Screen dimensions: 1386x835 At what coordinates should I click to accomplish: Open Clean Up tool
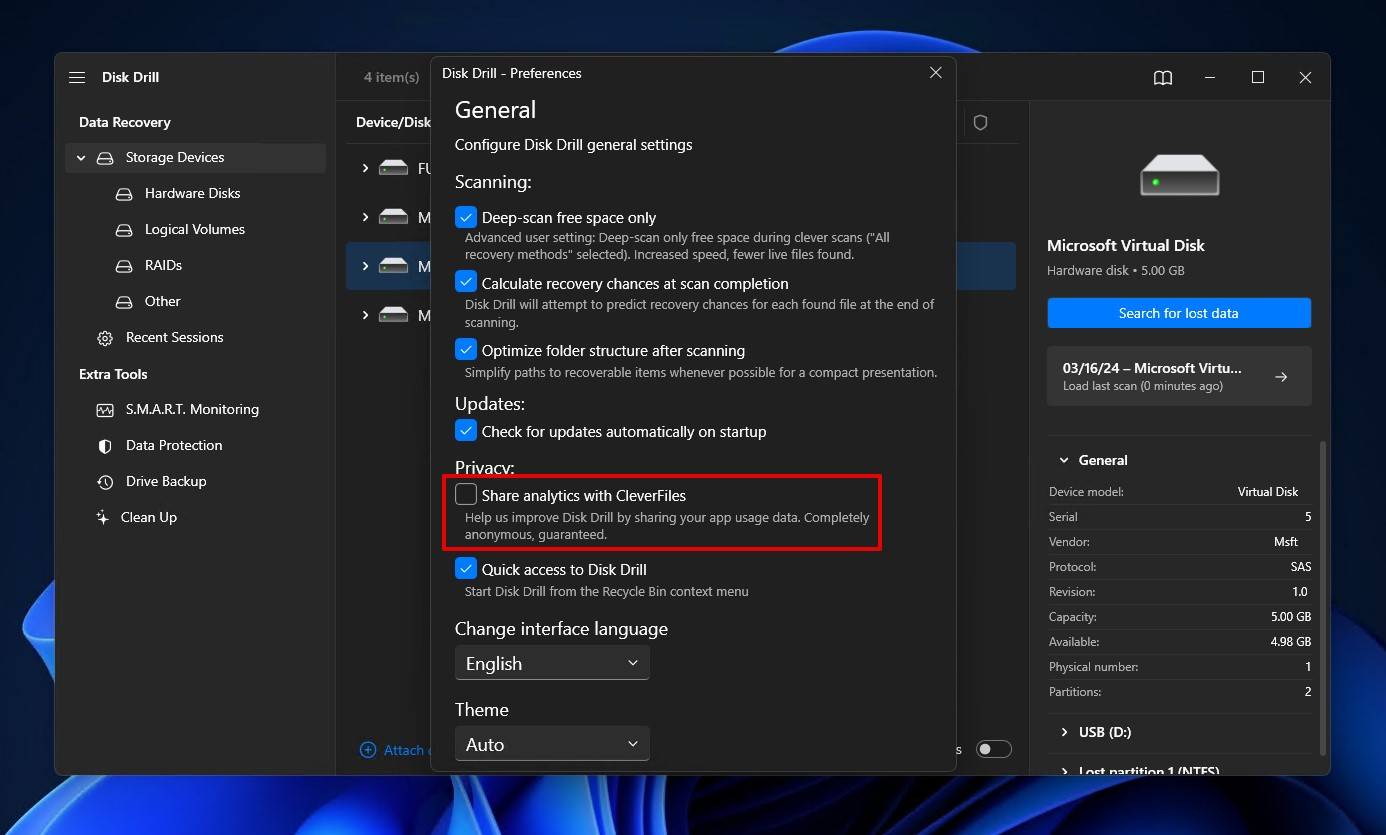click(148, 517)
